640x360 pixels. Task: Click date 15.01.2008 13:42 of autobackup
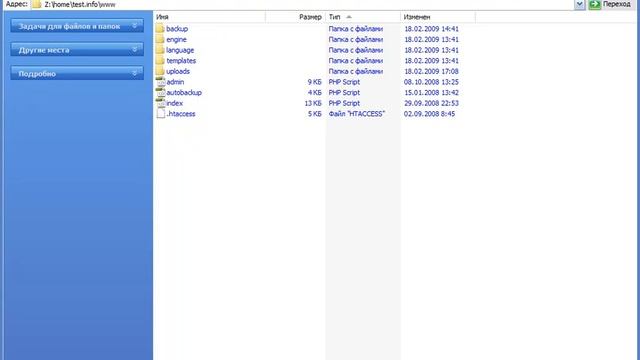coord(431,92)
